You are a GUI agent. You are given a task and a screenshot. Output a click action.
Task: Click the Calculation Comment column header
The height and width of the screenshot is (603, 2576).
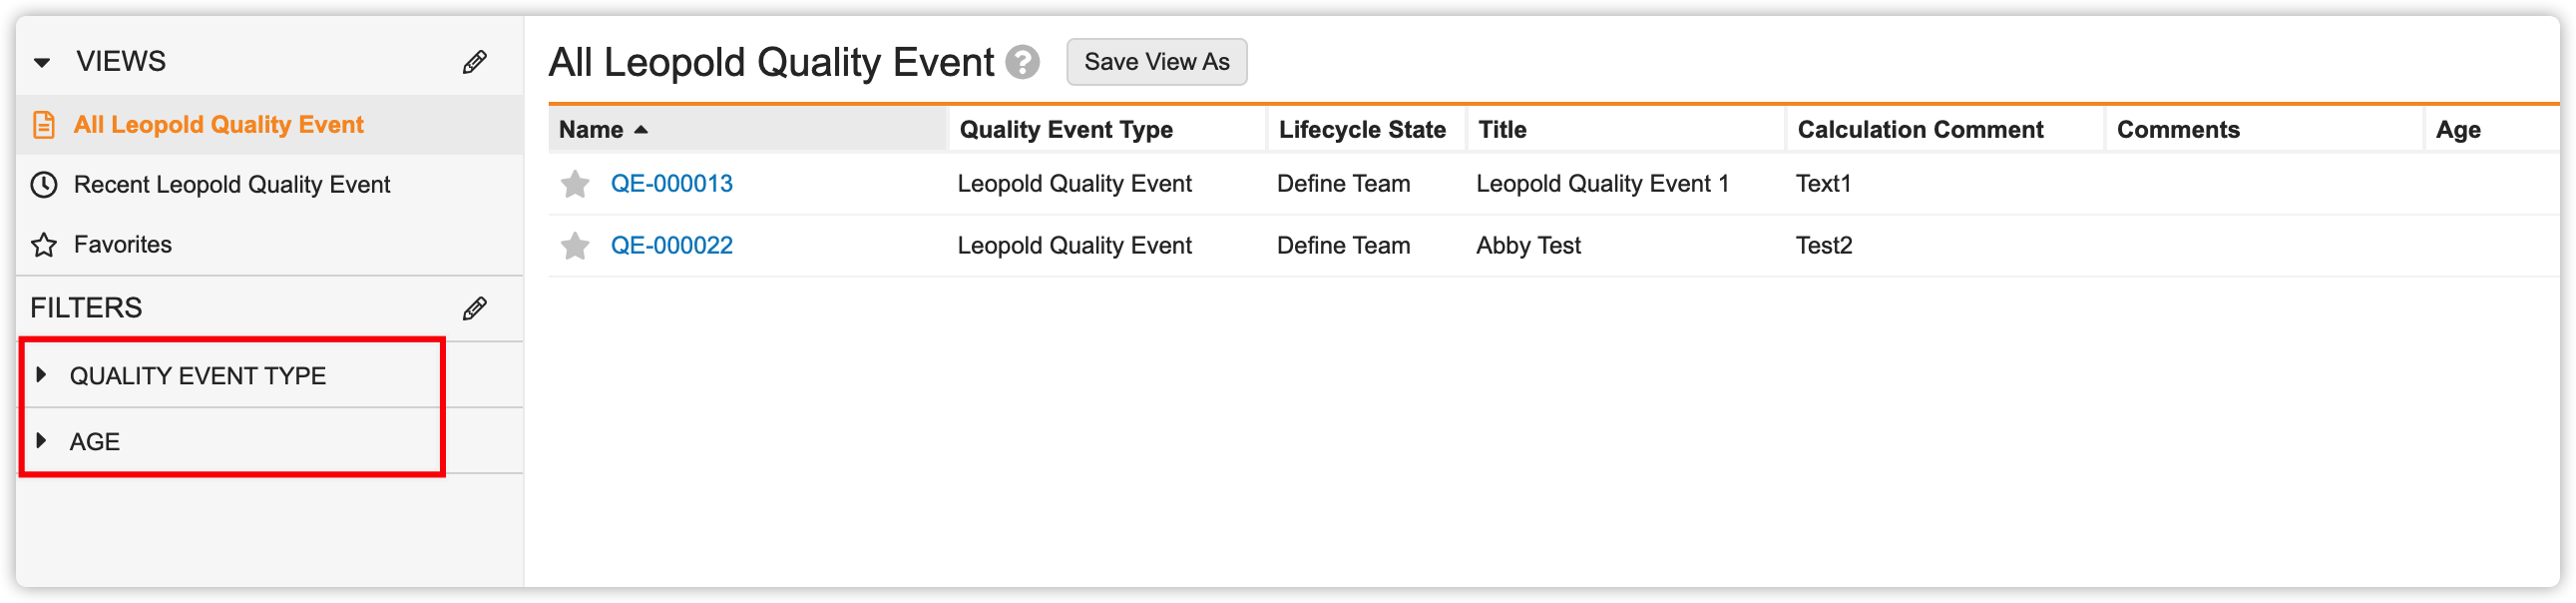coord(1919,130)
